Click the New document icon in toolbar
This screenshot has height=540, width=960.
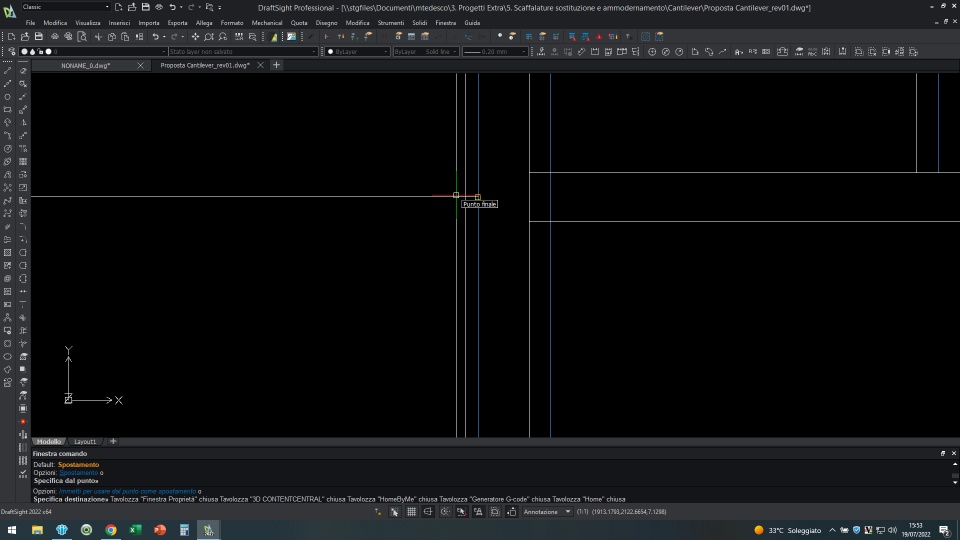click(11, 37)
